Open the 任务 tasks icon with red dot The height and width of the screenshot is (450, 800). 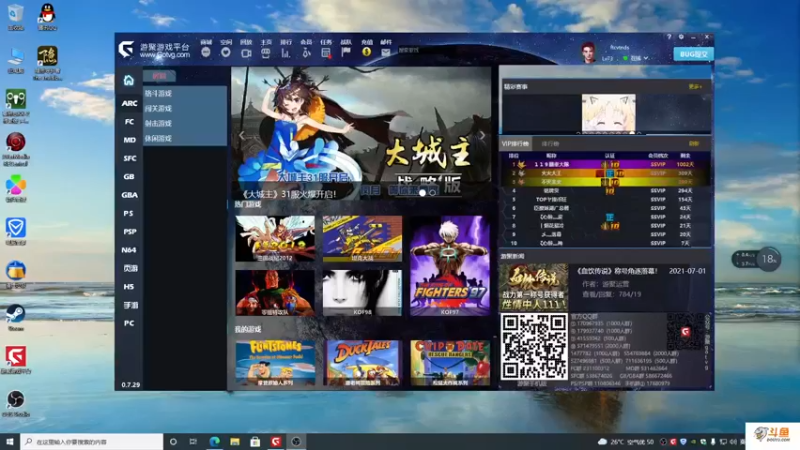pyautogui.click(x=326, y=53)
